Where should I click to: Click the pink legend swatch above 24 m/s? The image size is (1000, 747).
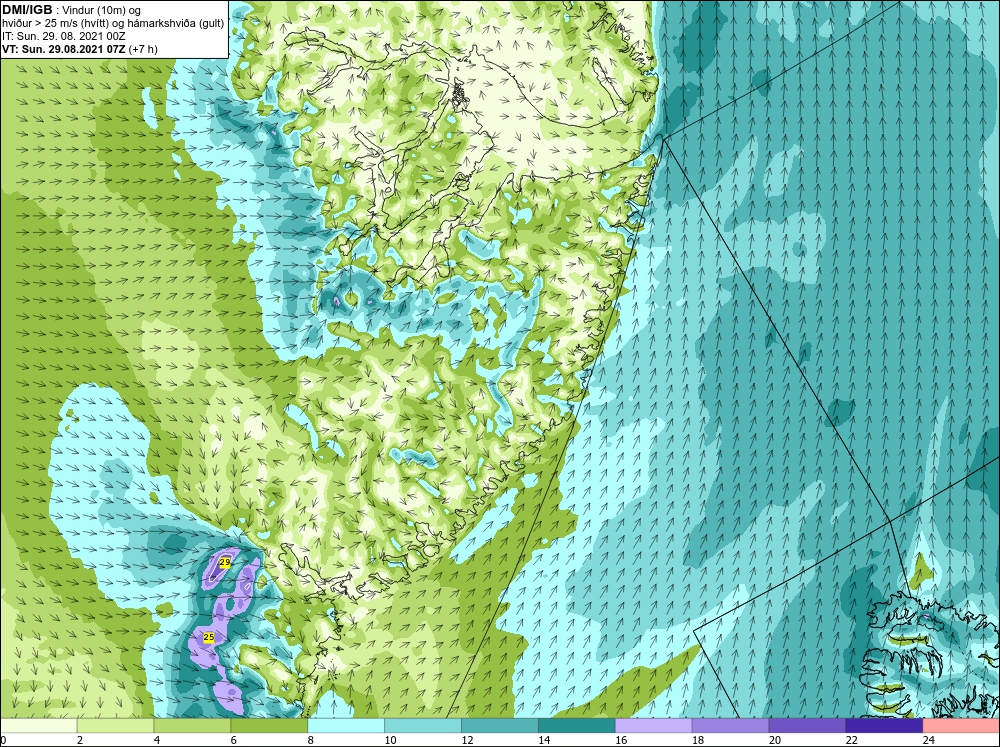click(x=961, y=726)
